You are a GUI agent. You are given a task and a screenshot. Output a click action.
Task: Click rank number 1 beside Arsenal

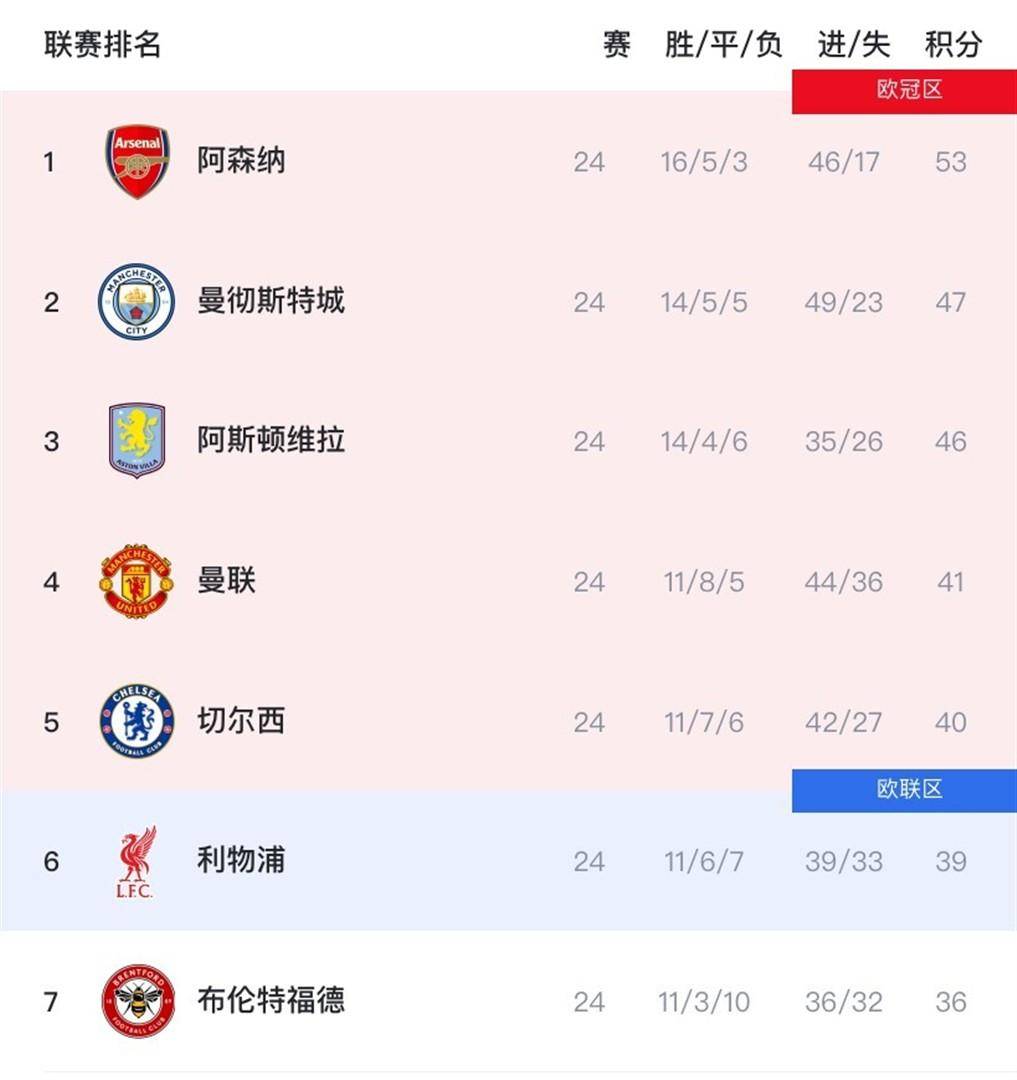click(x=51, y=161)
